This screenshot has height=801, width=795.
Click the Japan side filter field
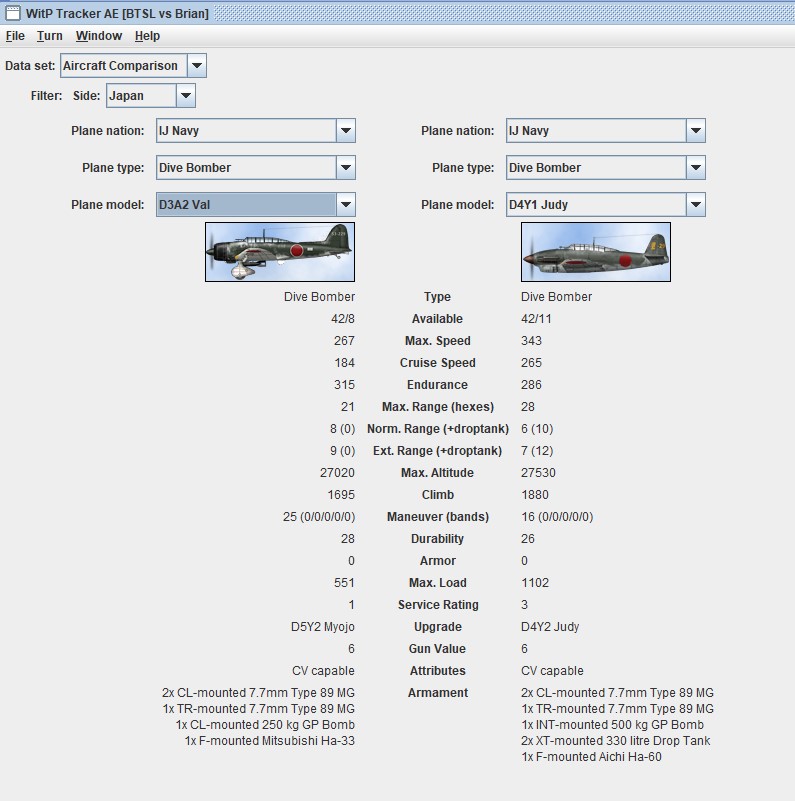(x=142, y=96)
